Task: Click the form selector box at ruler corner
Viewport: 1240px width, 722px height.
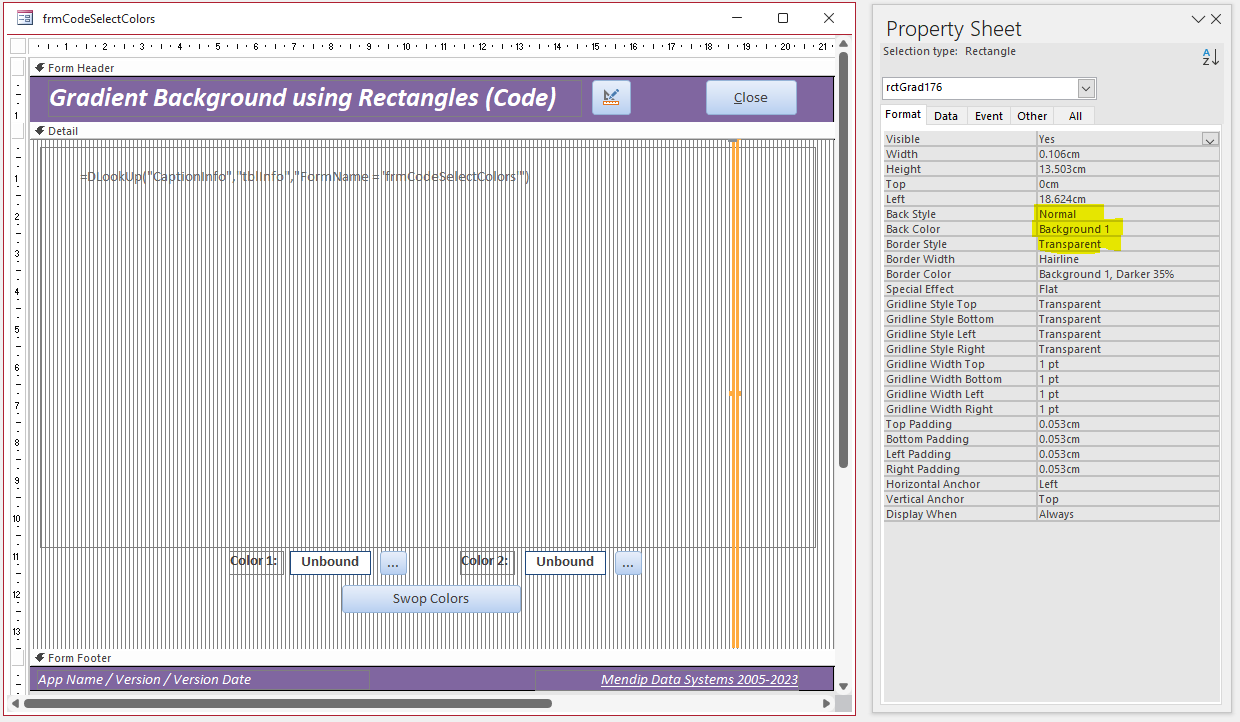Action: pos(17,46)
